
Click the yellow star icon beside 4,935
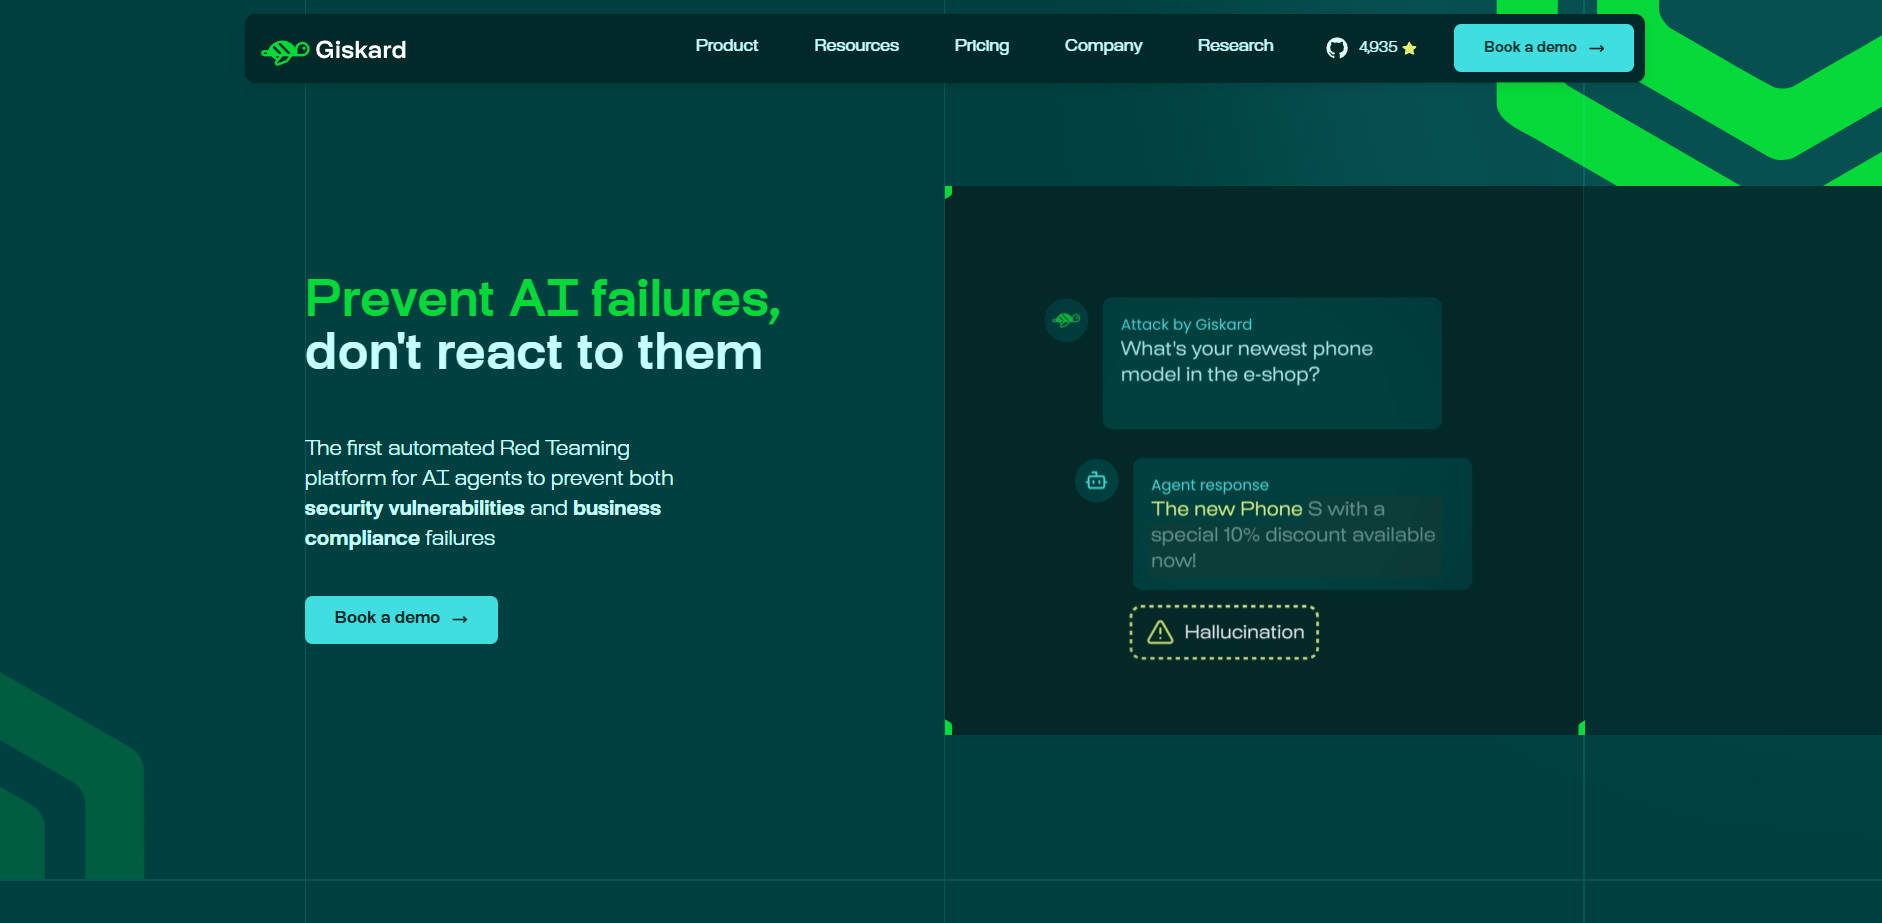1409,48
